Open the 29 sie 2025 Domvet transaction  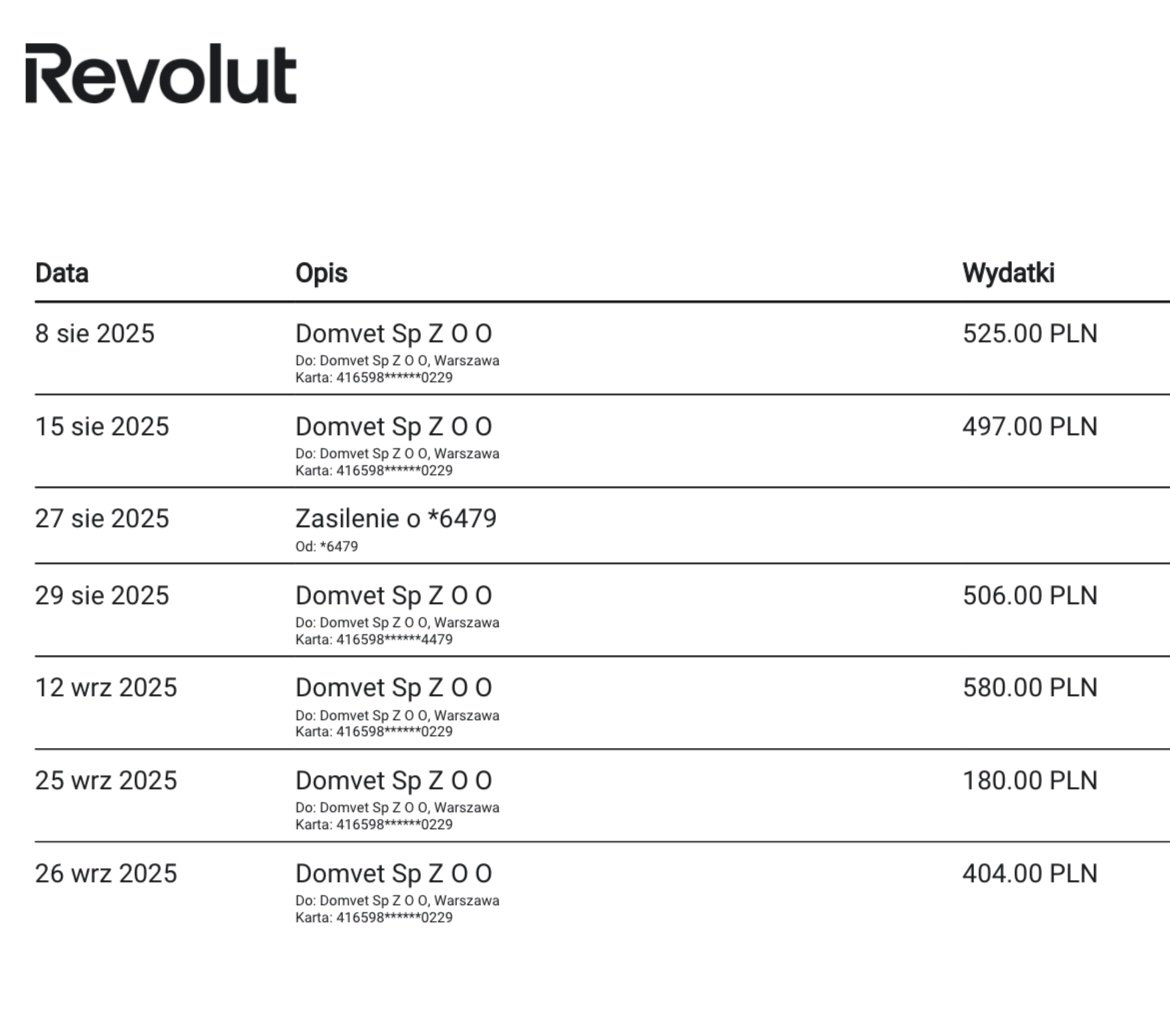coord(602,610)
